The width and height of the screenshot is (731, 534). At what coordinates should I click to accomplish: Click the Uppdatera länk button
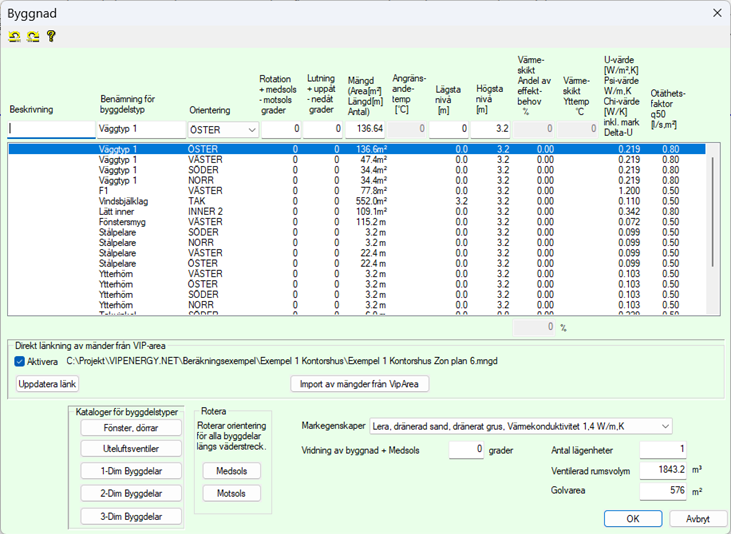[x=49, y=384]
